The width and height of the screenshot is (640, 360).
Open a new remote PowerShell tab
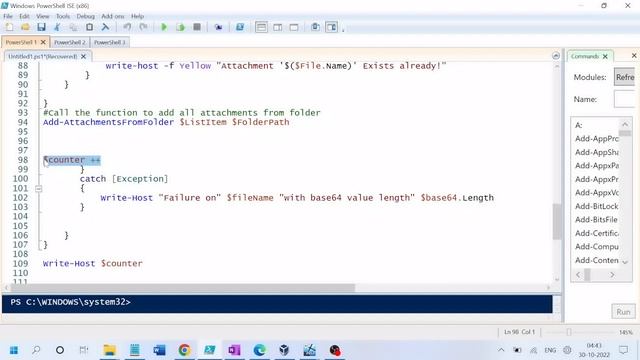point(218,27)
